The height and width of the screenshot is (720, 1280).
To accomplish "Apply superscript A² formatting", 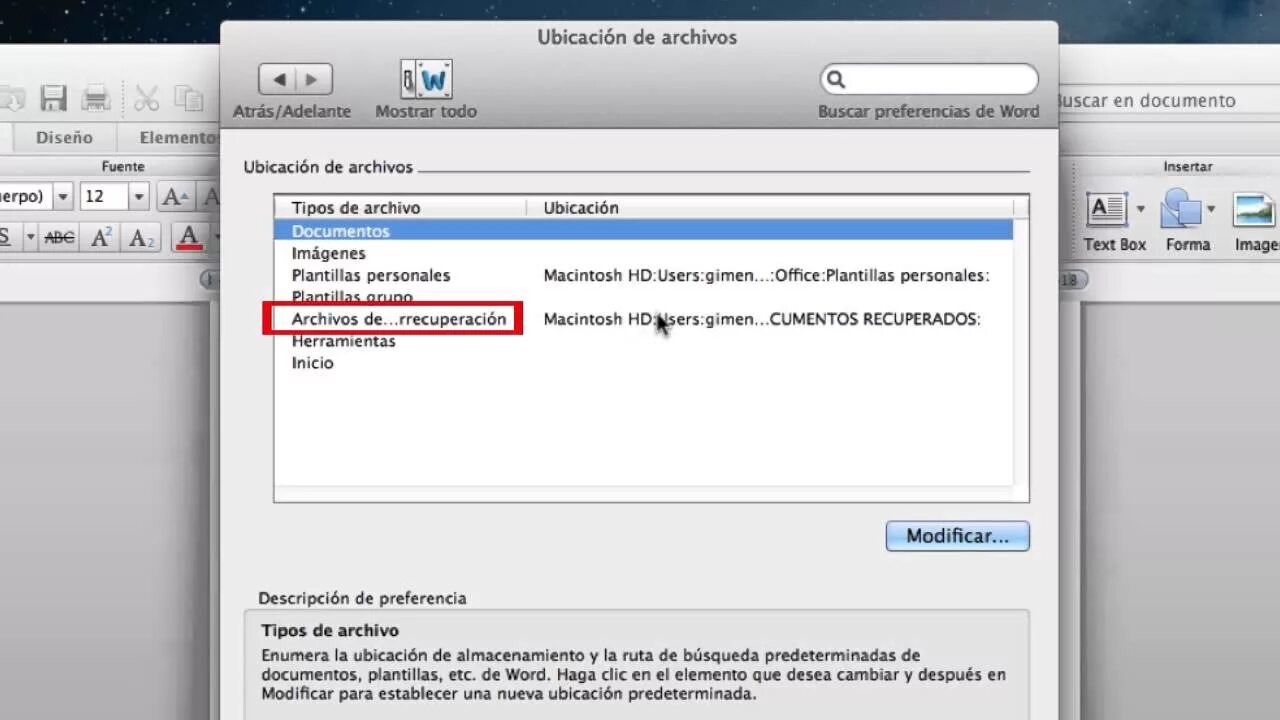I will point(101,237).
